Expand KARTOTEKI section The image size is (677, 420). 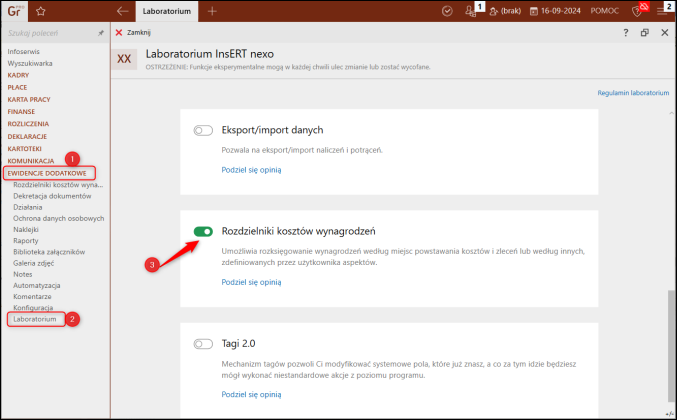point(25,148)
